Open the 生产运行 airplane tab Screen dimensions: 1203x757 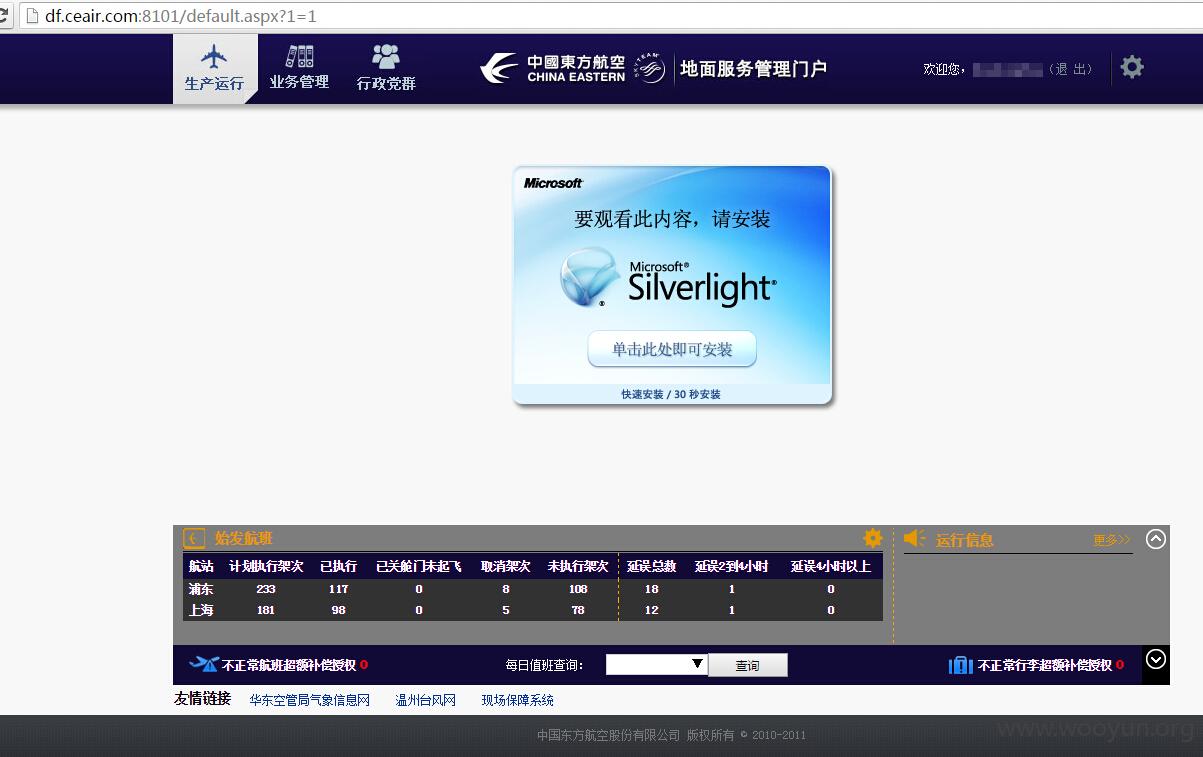214,69
